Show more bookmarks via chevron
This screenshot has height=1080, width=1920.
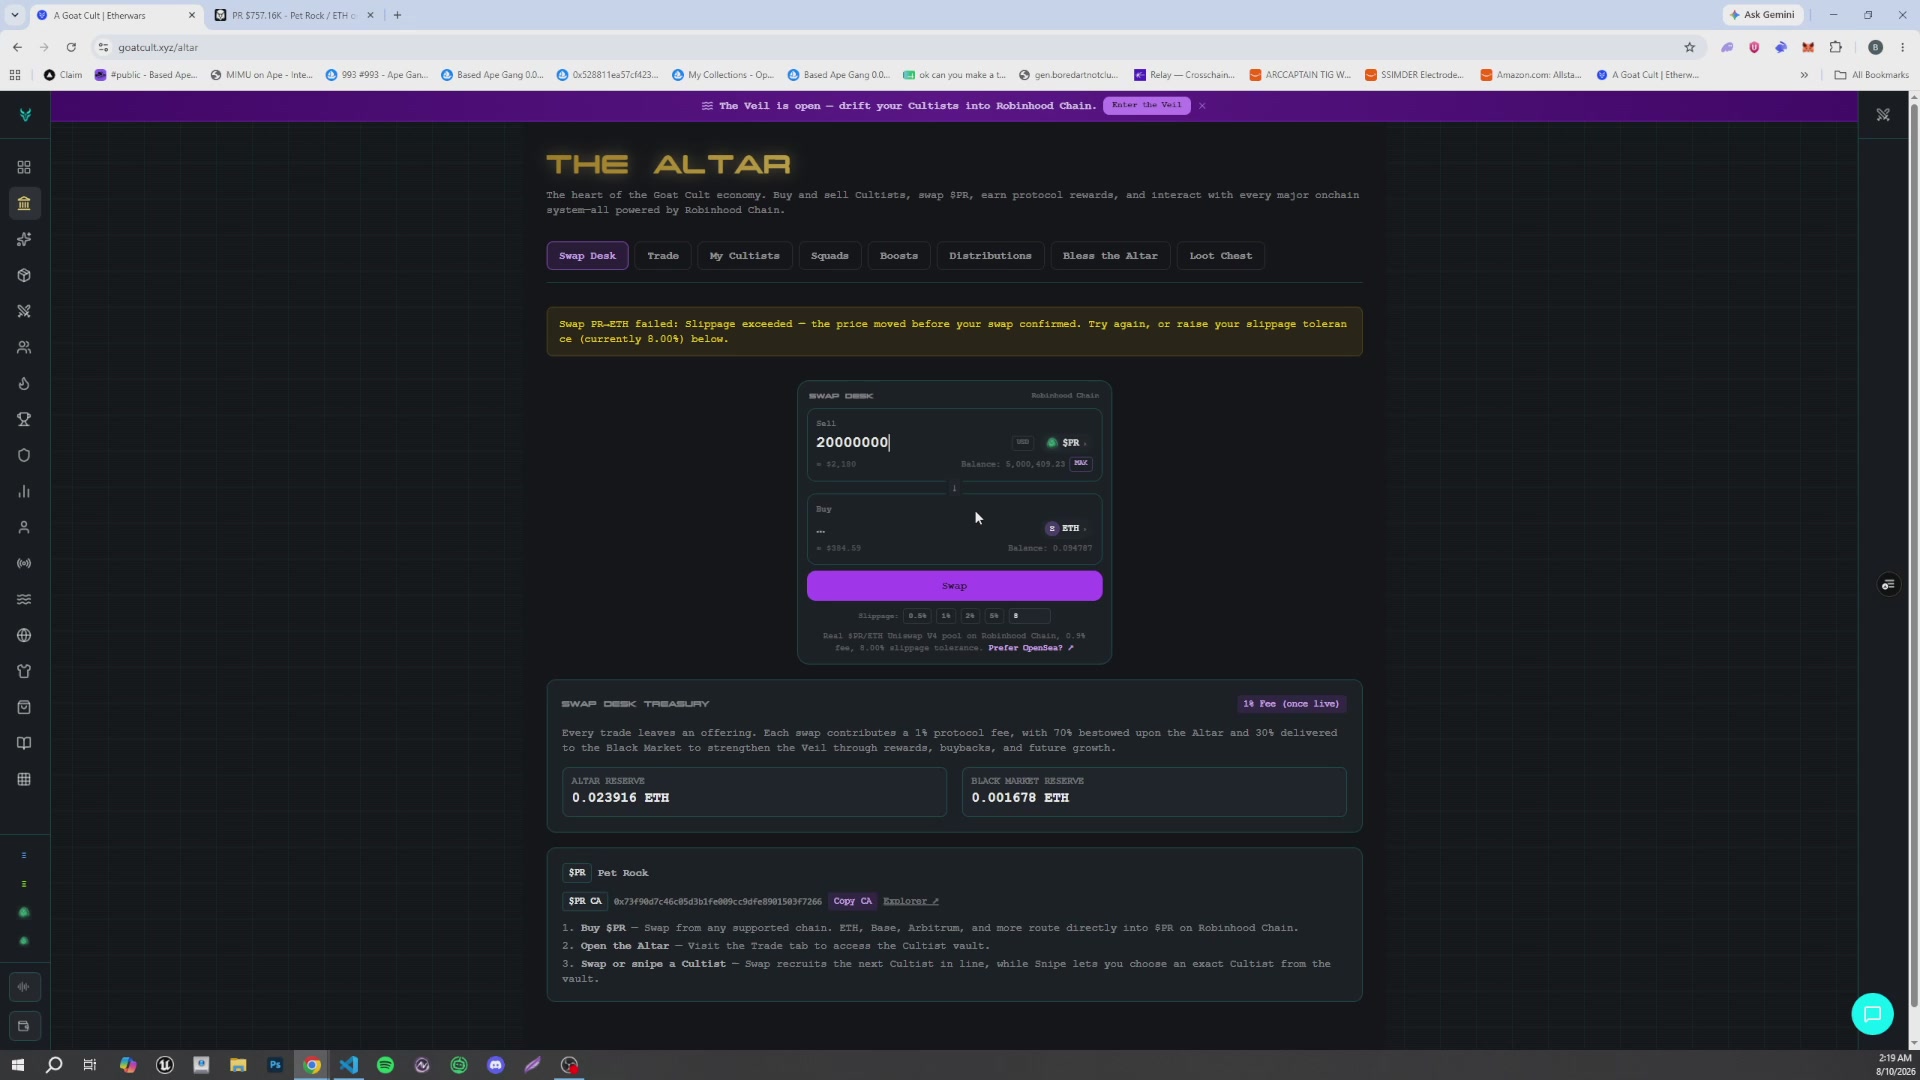(x=1804, y=75)
